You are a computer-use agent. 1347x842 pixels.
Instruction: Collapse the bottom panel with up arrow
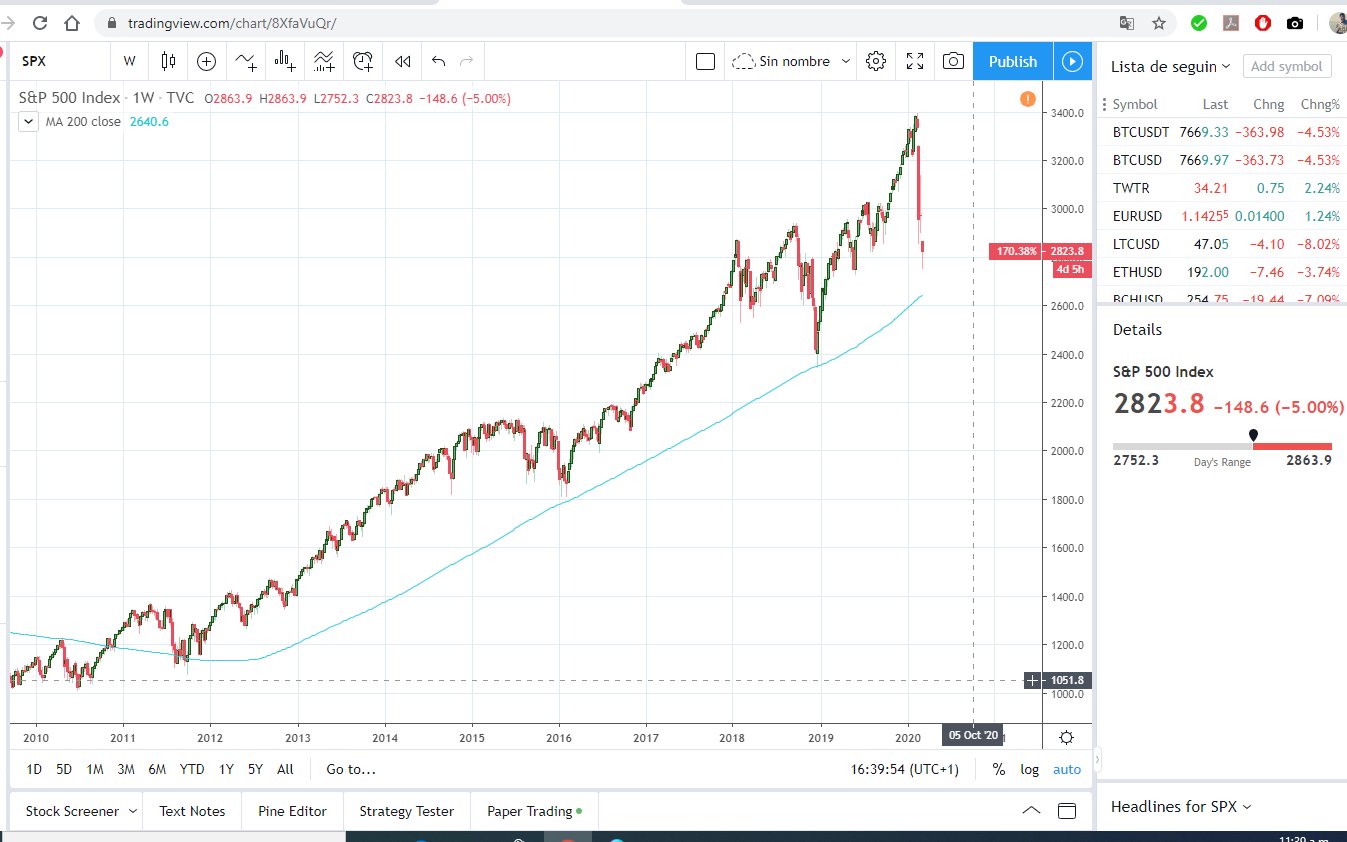pos(1030,810)
